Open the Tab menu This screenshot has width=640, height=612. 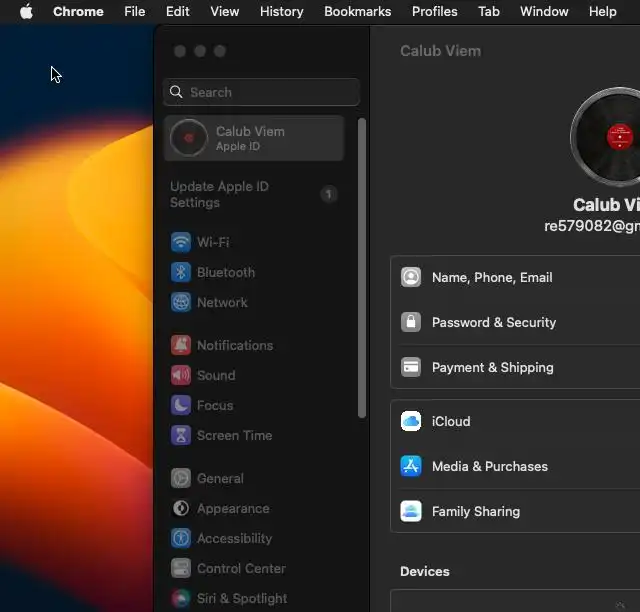tap(489, 11)
